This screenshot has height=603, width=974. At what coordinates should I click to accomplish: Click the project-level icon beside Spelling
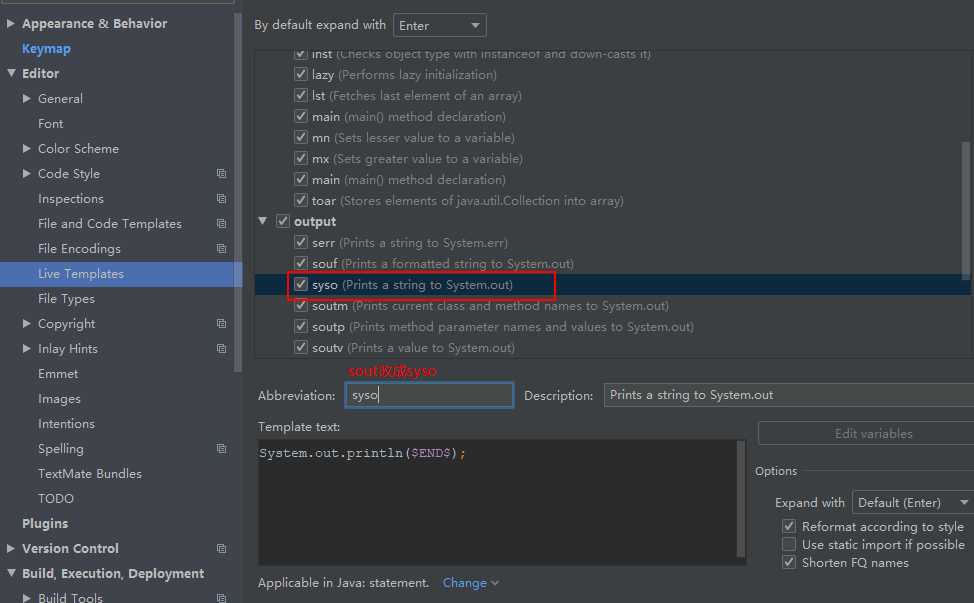tap(221, 448)
